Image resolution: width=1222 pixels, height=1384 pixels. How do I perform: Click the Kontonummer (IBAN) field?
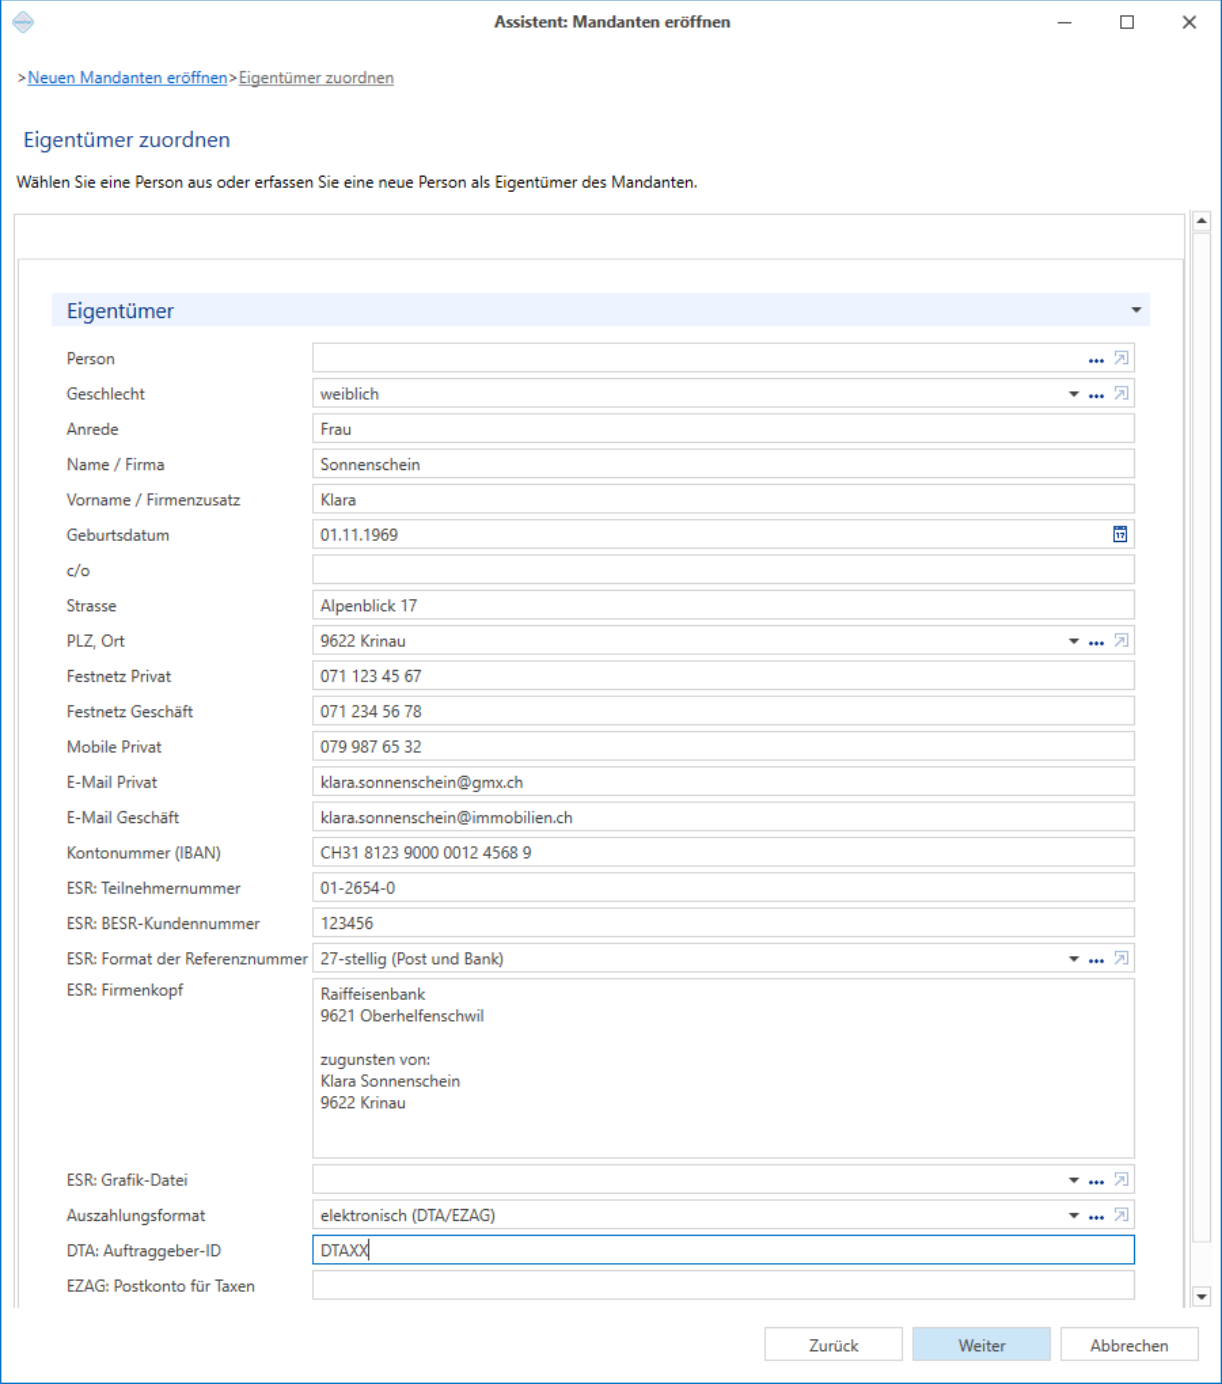[724, 853]
